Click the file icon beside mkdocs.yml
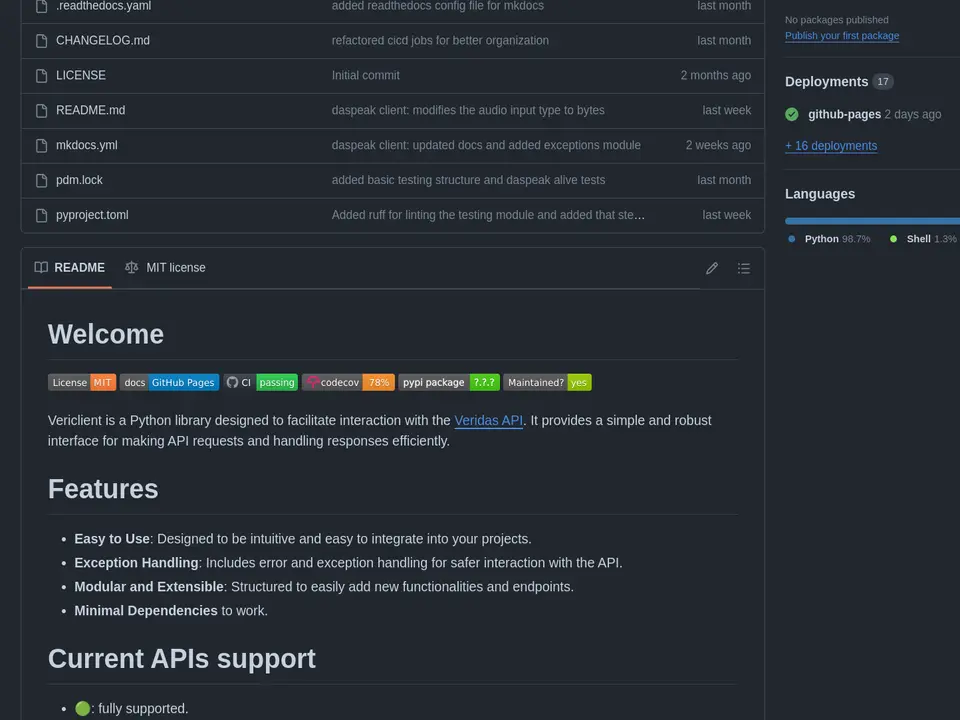 coord(42,146)
